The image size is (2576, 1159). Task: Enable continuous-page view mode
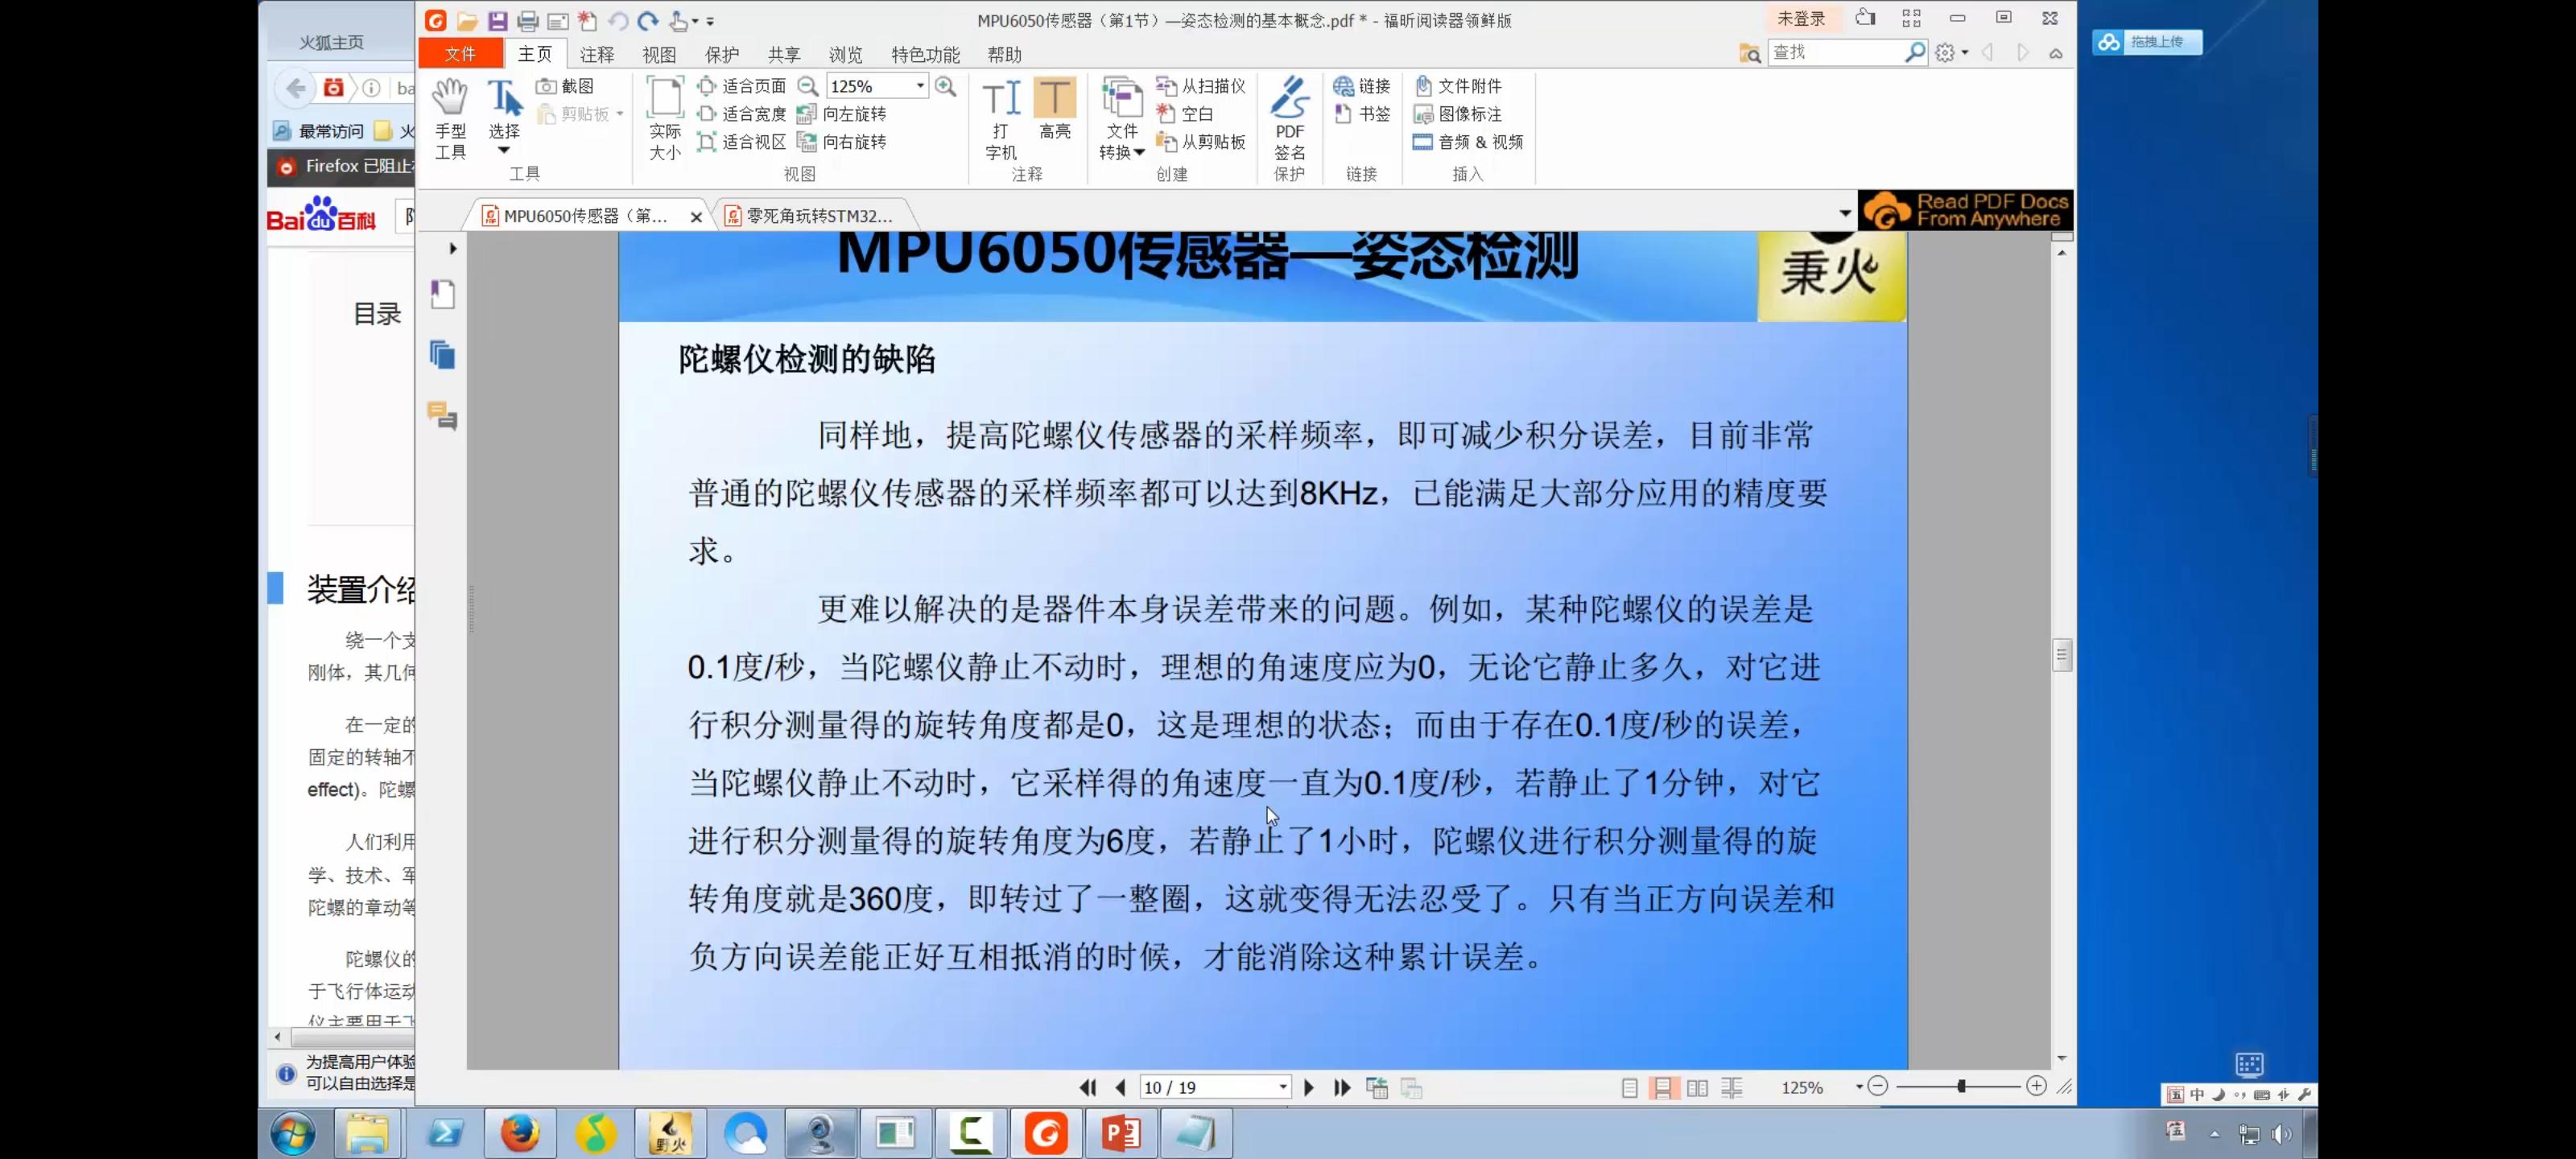pyautogui.click(x=1662, y=1087)
